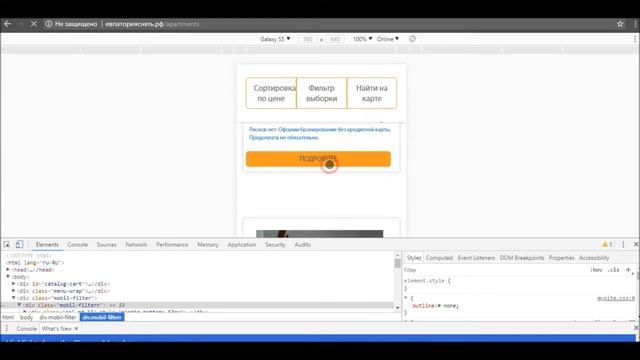Viewport: 640px width, 360px height.
Task: Toggle .cls class editor
Action: pos(613,270)
